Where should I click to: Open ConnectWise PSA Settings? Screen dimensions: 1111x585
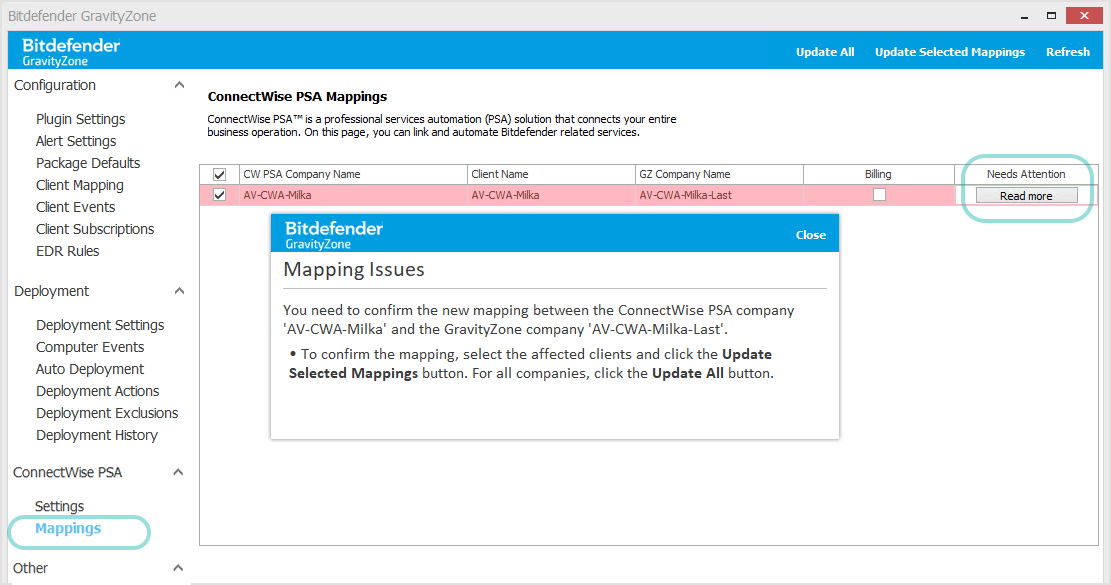point(59,505)
